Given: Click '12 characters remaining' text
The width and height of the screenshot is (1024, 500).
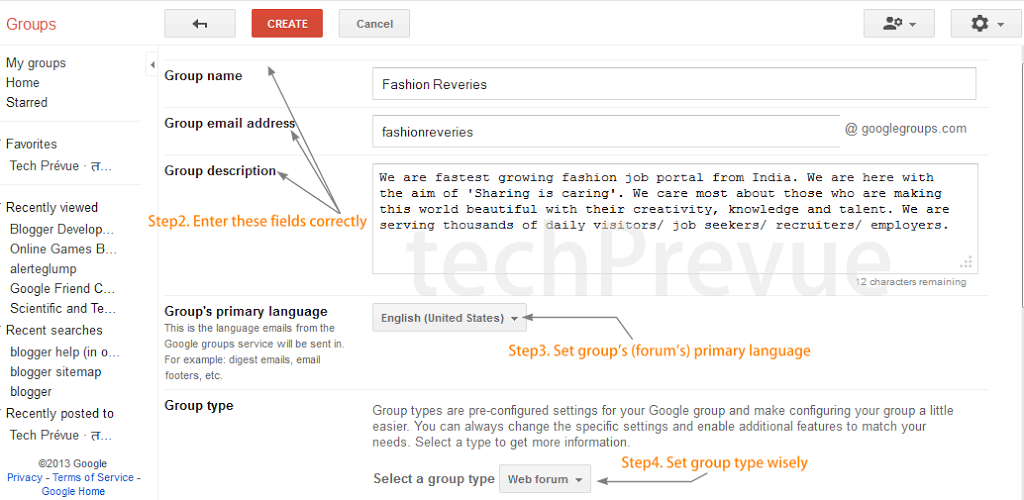Looking at the screenshot, I should click(910, 282).
